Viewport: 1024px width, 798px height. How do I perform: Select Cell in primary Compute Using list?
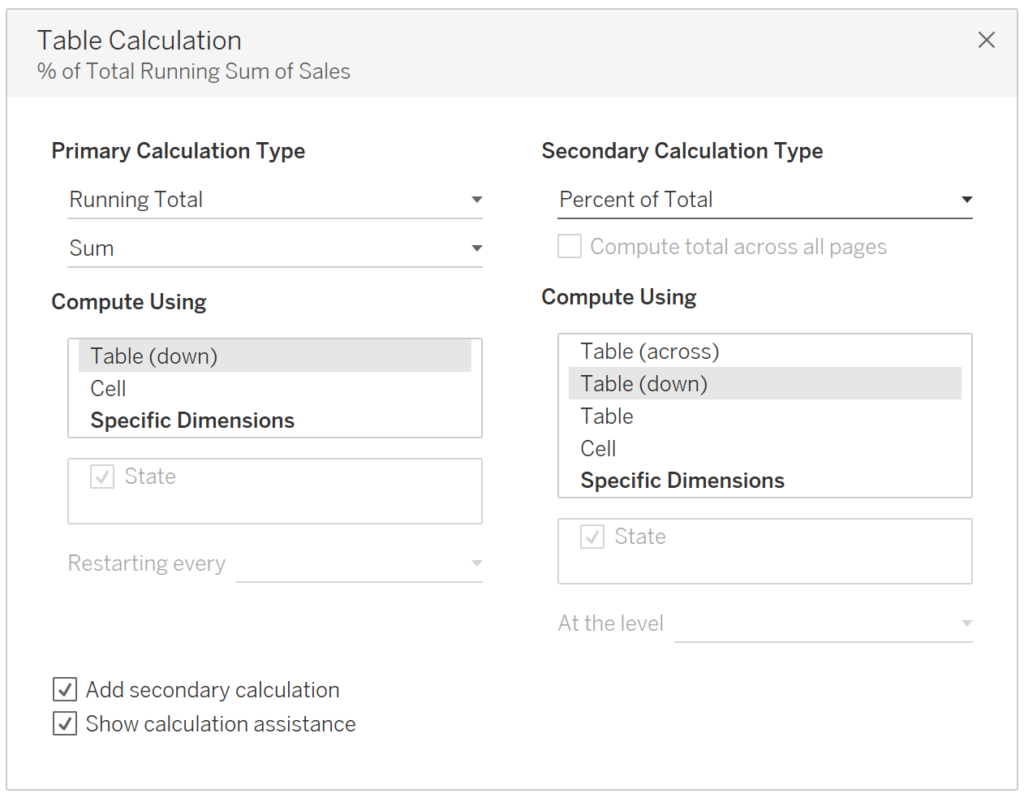coord(108,388)
